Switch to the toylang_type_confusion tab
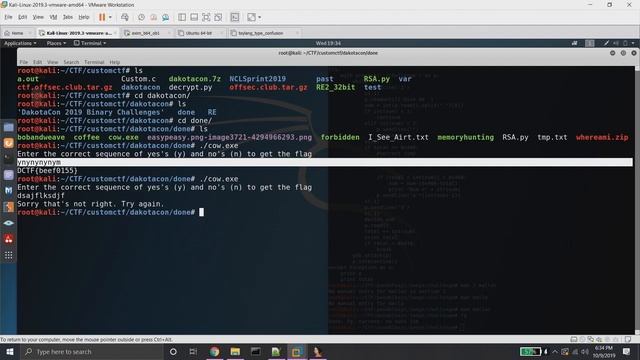The width and height of the screenshot is (640, 360). 260,33
